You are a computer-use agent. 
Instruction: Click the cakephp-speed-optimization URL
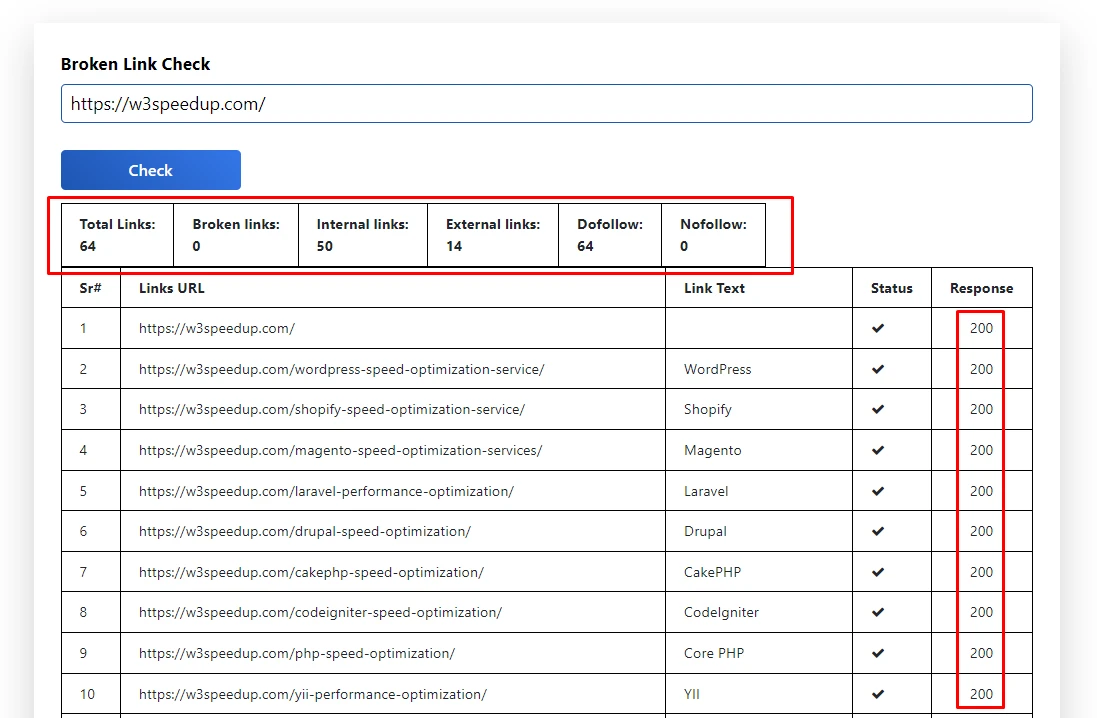tap(311, 572)
